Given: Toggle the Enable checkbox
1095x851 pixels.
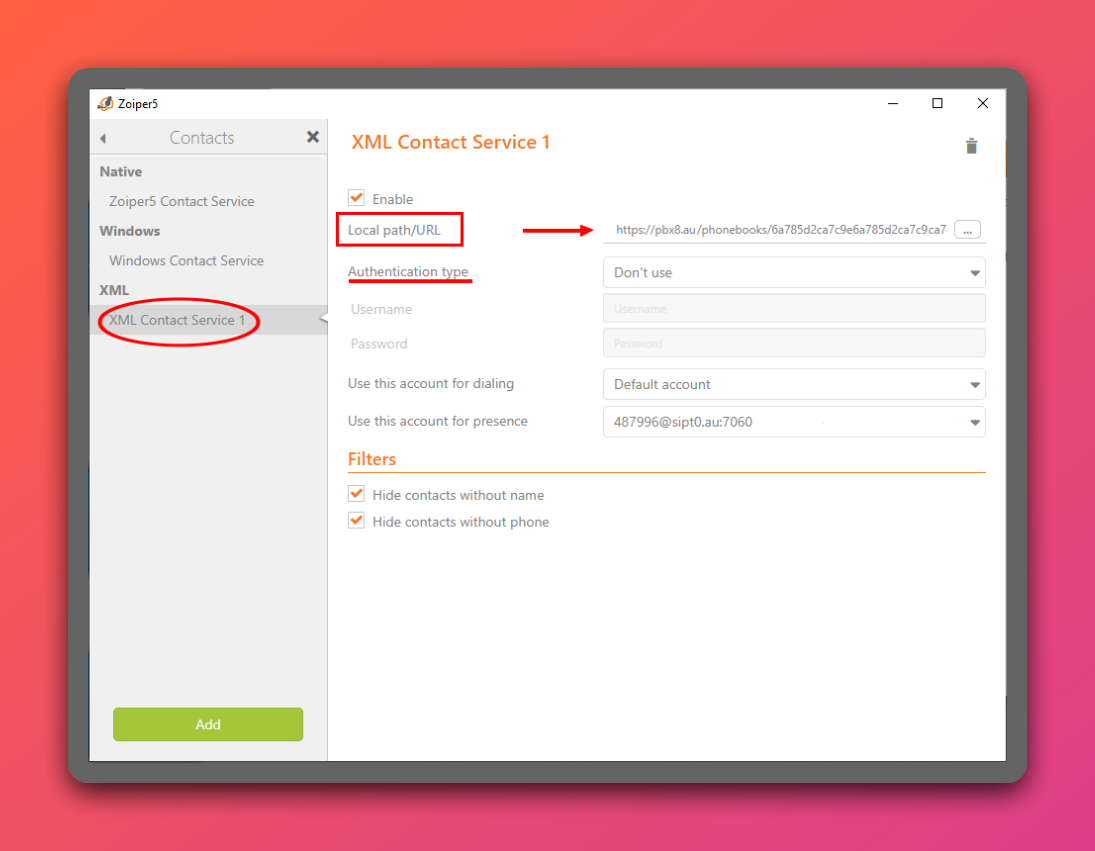Looking at the screenshot, I should [356, 198].
